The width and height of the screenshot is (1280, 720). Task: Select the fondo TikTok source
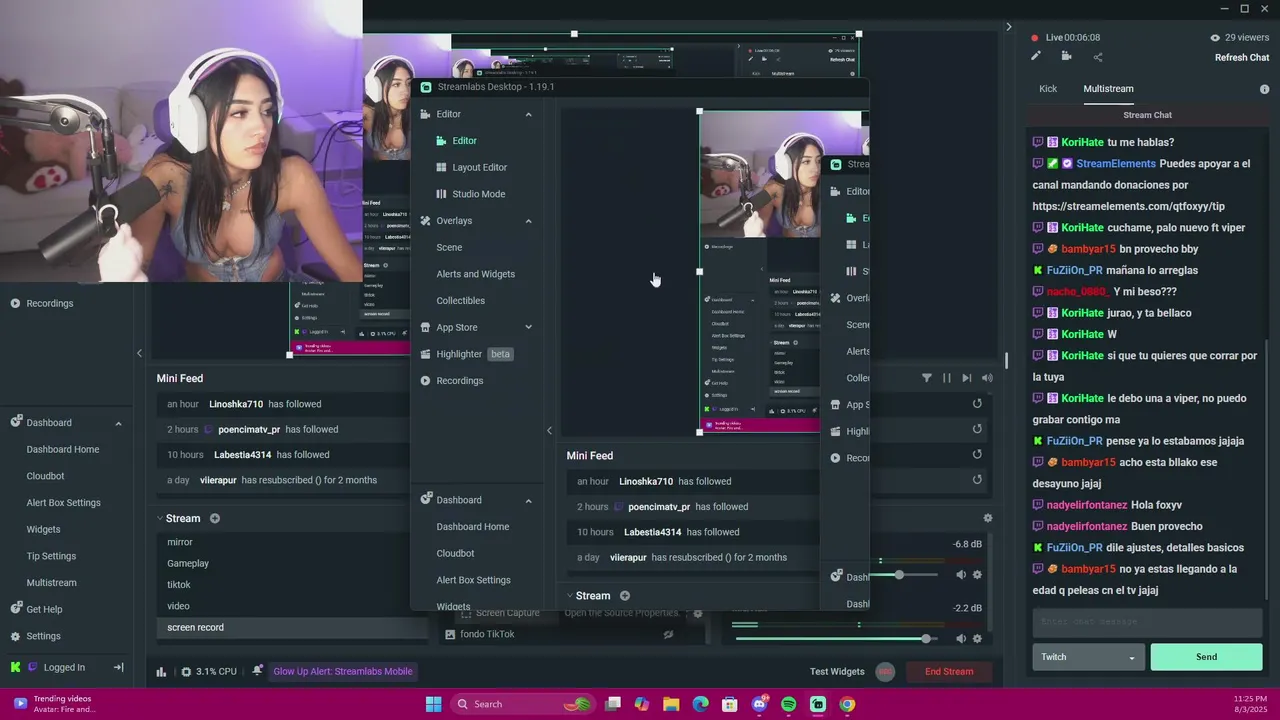[x=487, y=634]
